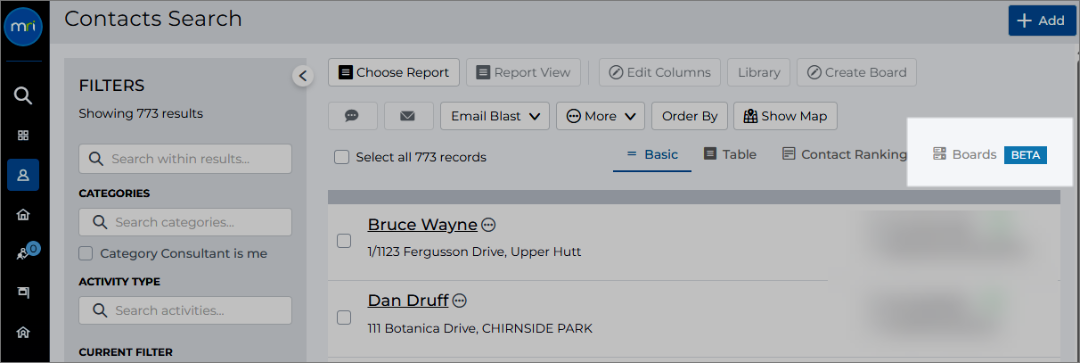Click the SMS speech bubble button
This screenshot has width=1080, height=363.
[x=353, y=116]
